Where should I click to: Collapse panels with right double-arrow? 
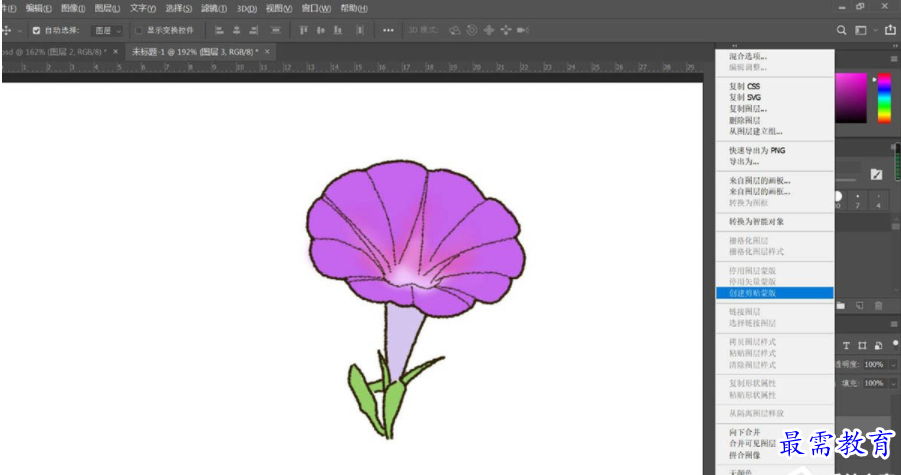pyautogui.click(x=897, y=45)
